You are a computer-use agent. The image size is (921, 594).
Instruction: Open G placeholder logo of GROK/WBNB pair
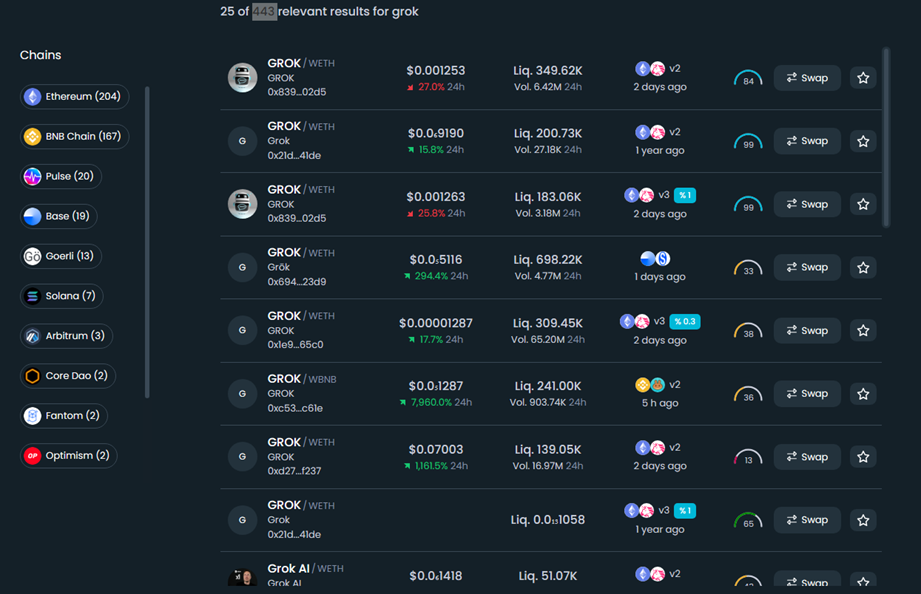243,394
